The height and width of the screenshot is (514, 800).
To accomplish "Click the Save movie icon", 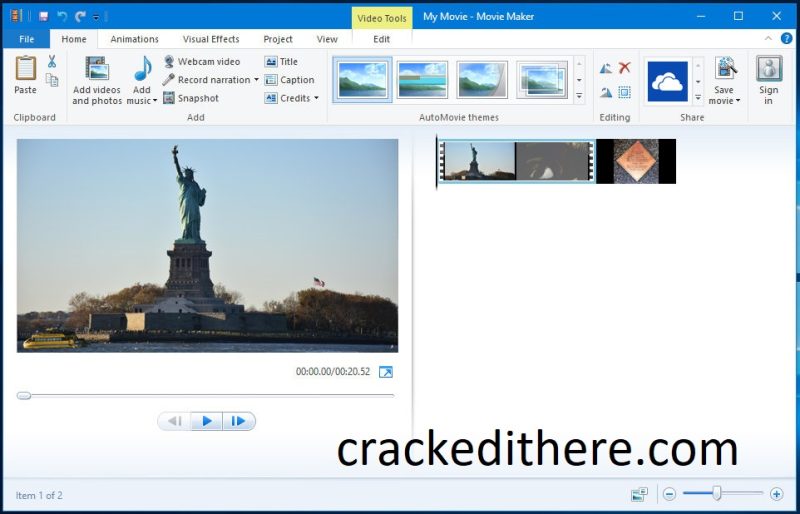I will coord(726,69).
